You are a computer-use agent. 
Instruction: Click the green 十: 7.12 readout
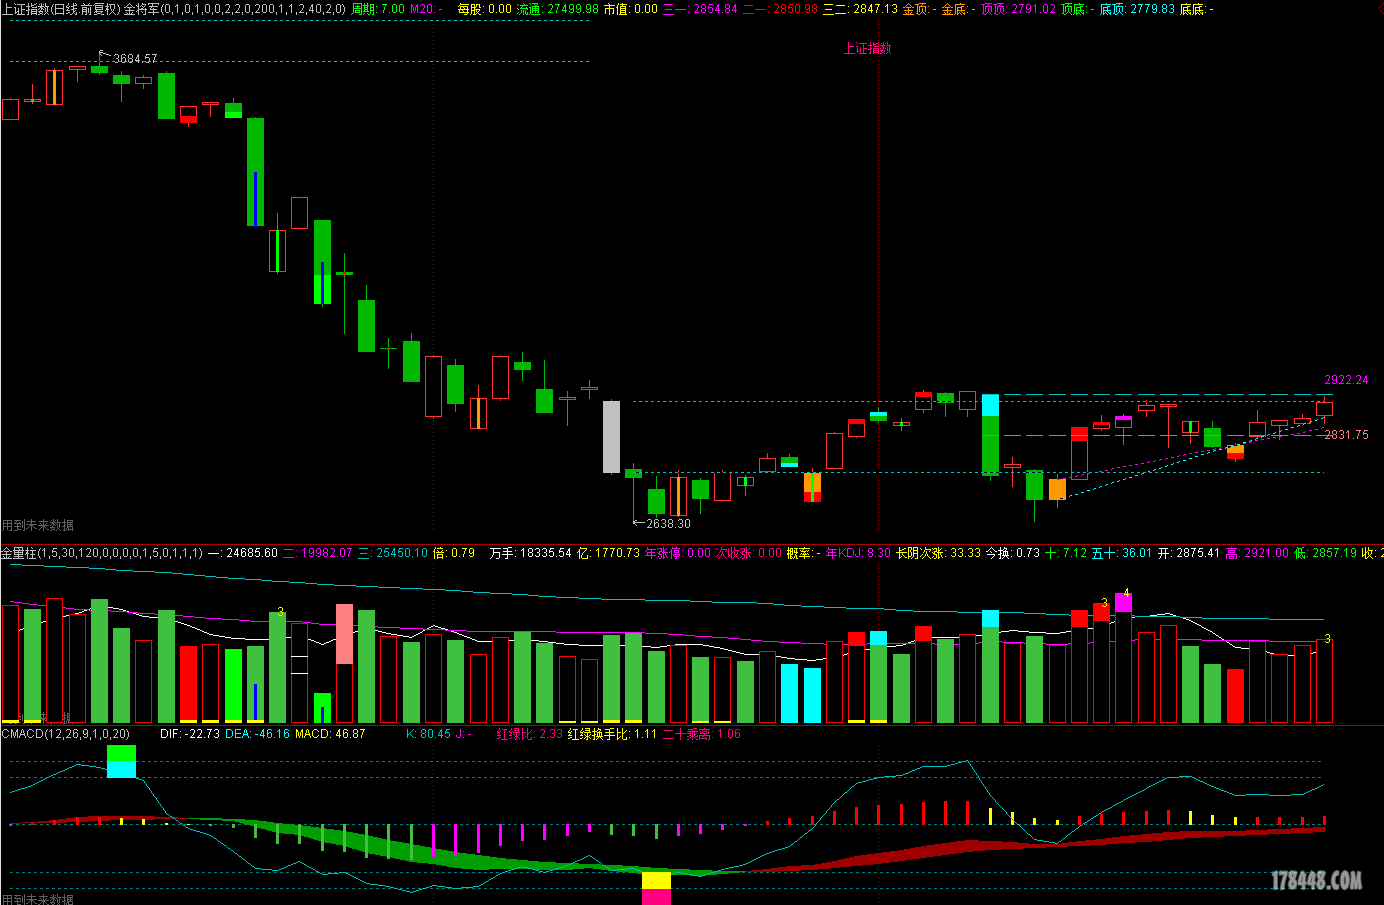[1065, 553]
